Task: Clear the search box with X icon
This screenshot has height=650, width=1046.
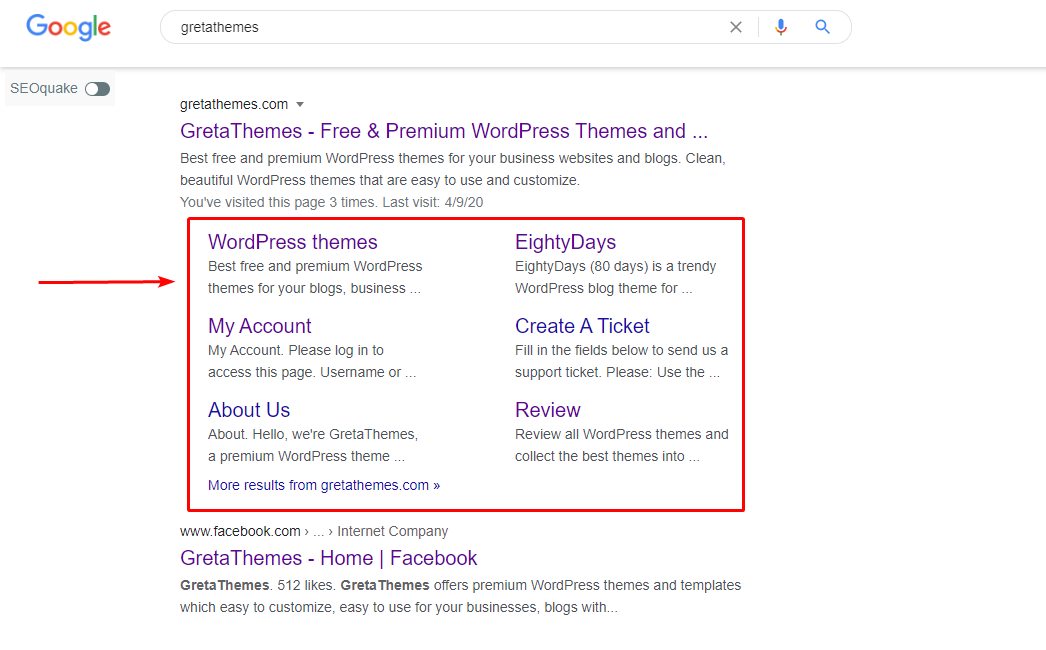Action: (736, 27)
